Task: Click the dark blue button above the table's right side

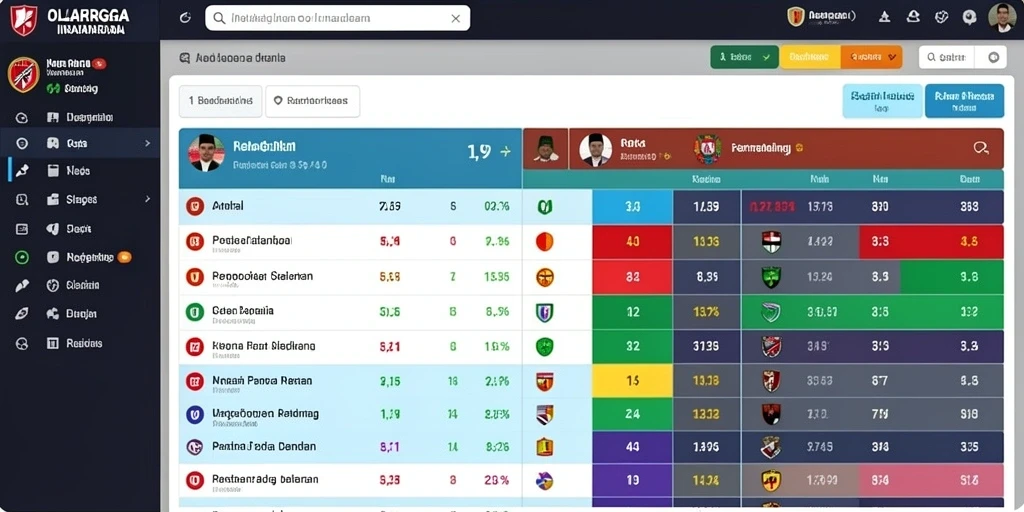Action: coord(964,101)
